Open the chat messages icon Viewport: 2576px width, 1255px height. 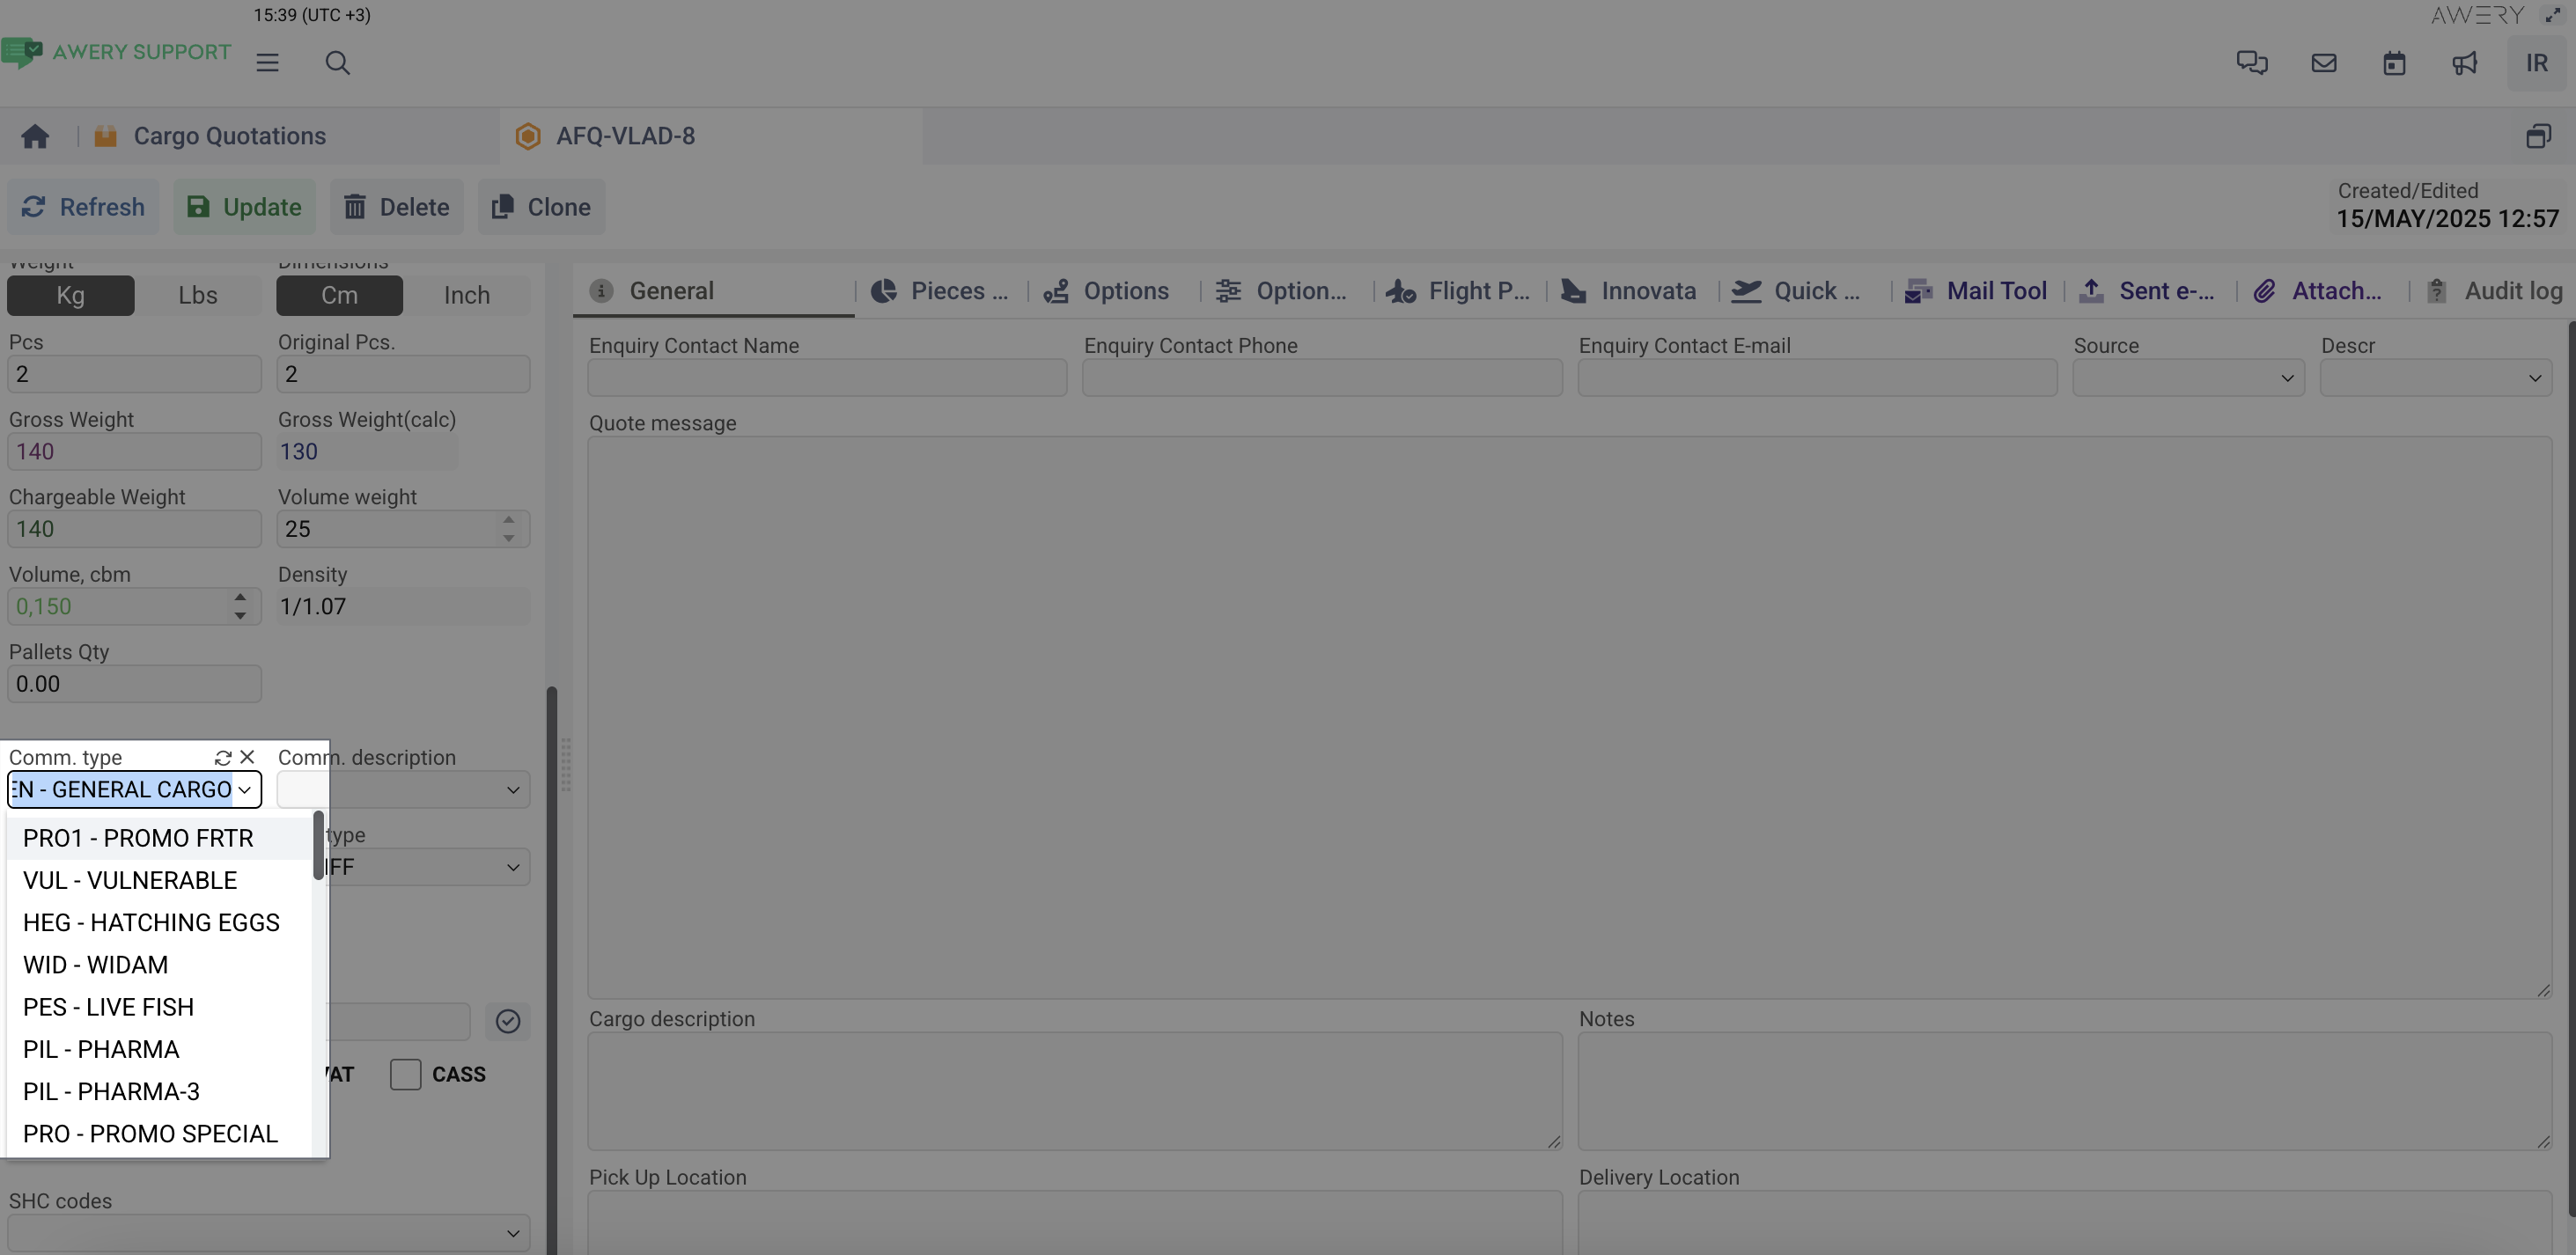point(2251,63)
